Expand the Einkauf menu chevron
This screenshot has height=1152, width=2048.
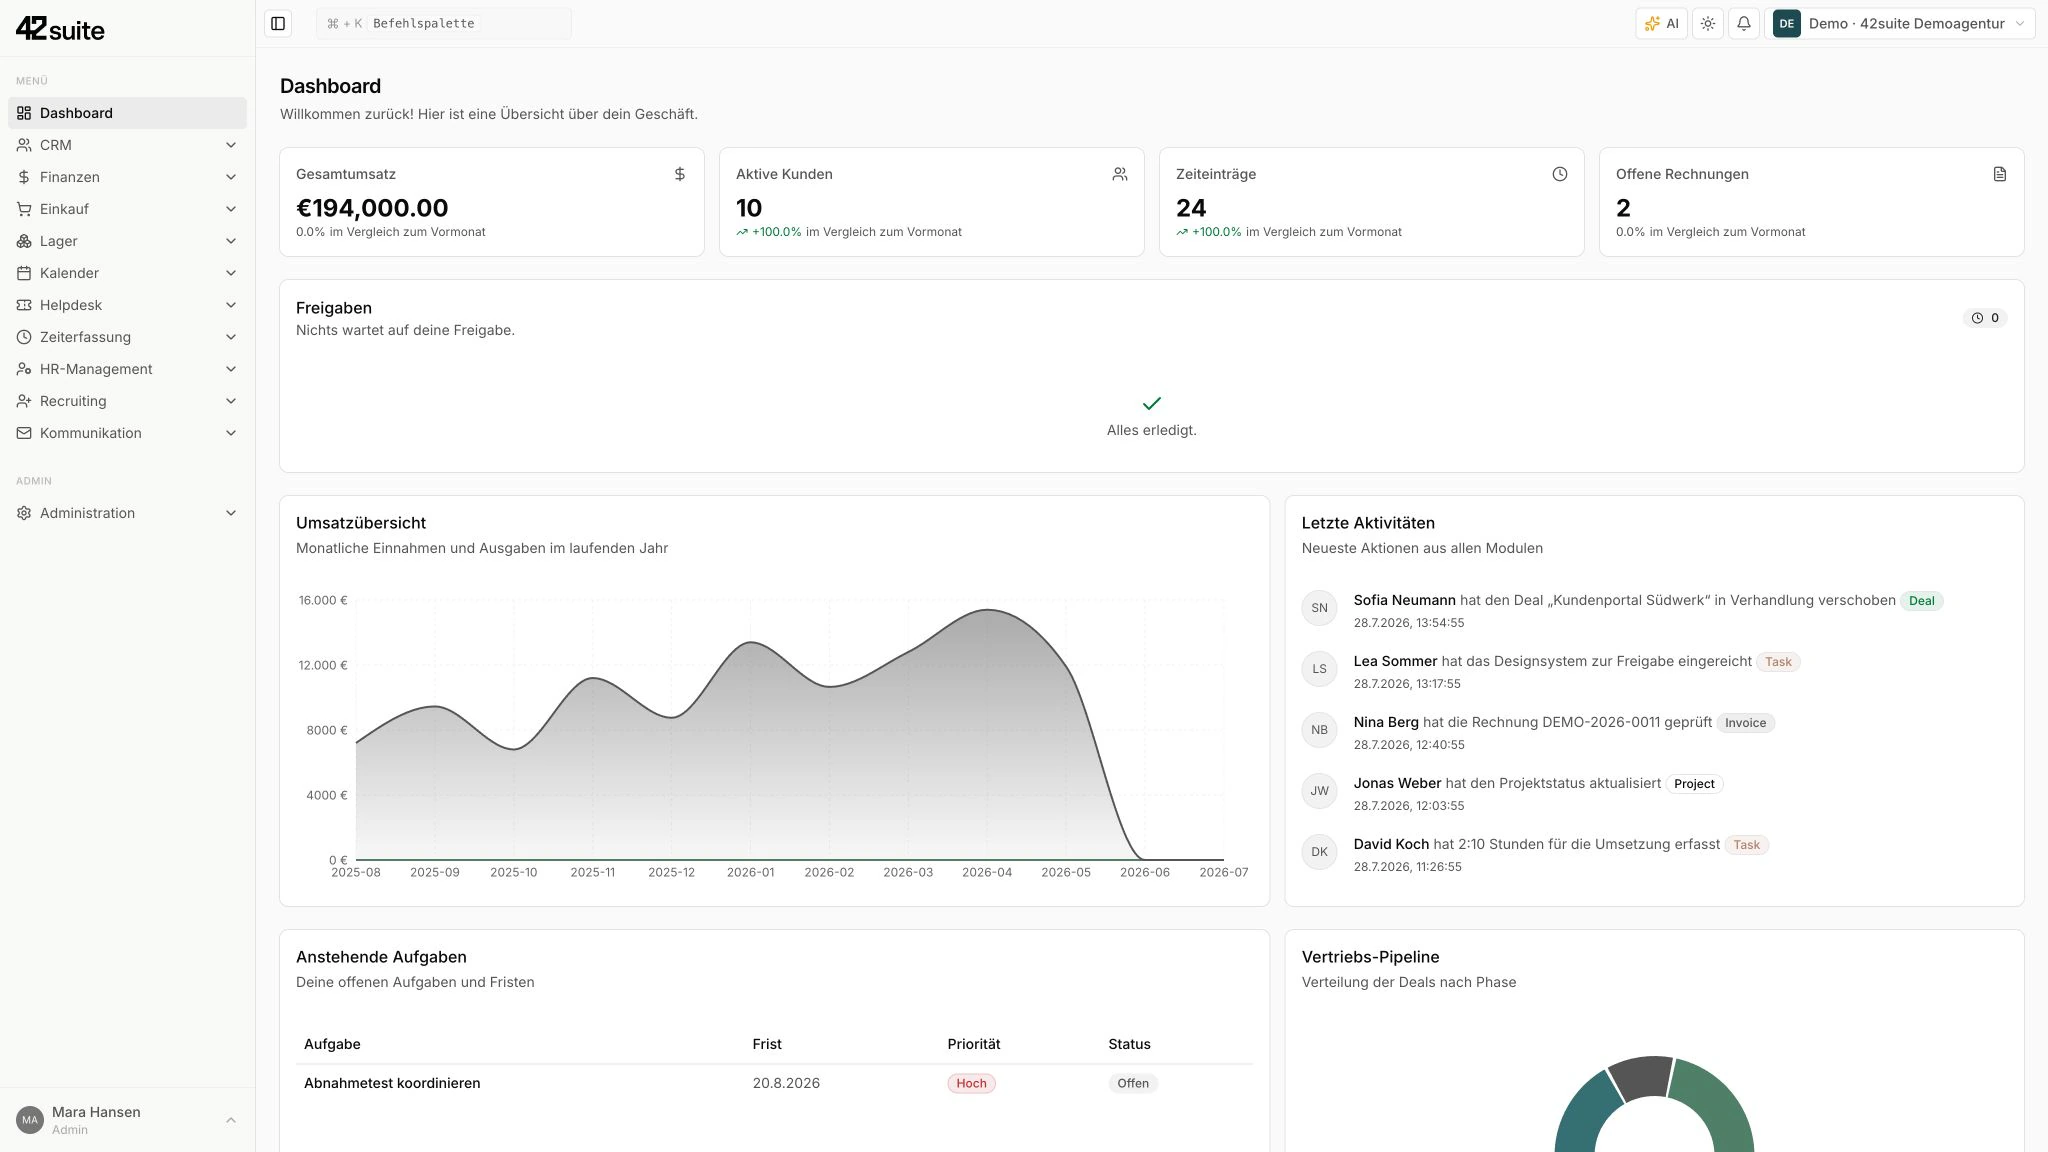pos(231,209)
